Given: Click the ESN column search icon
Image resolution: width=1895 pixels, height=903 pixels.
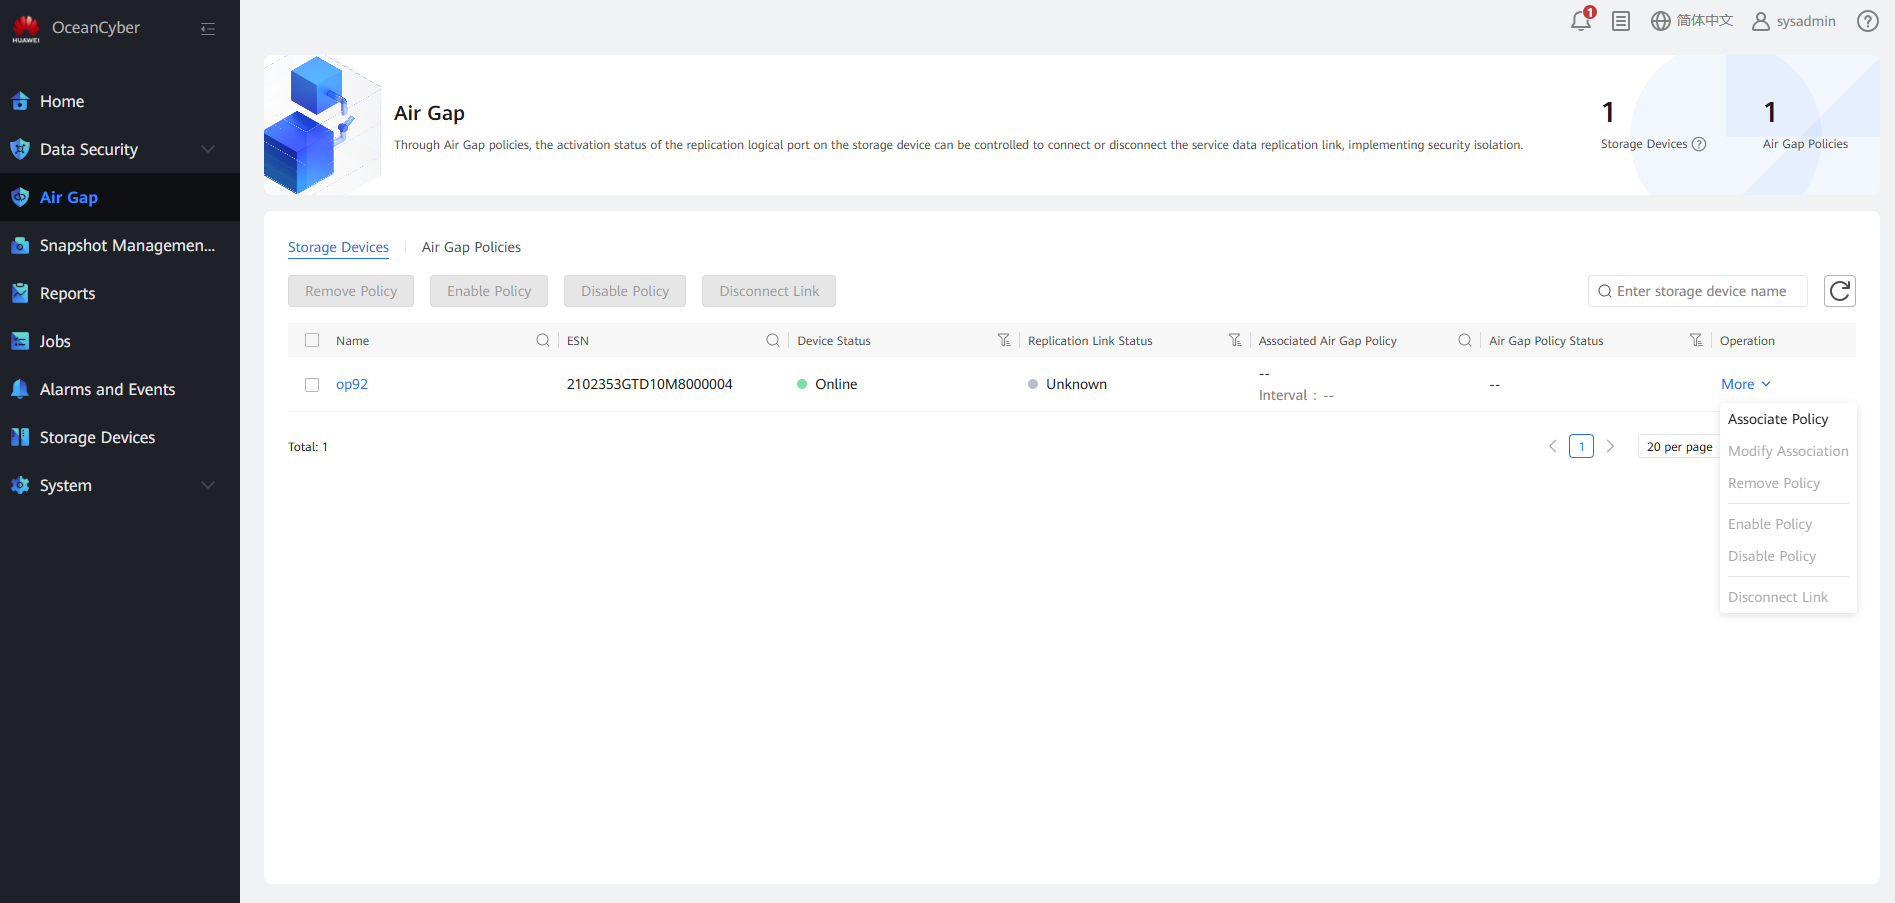Looking at the screenshot, I should [x=773, y=341].
